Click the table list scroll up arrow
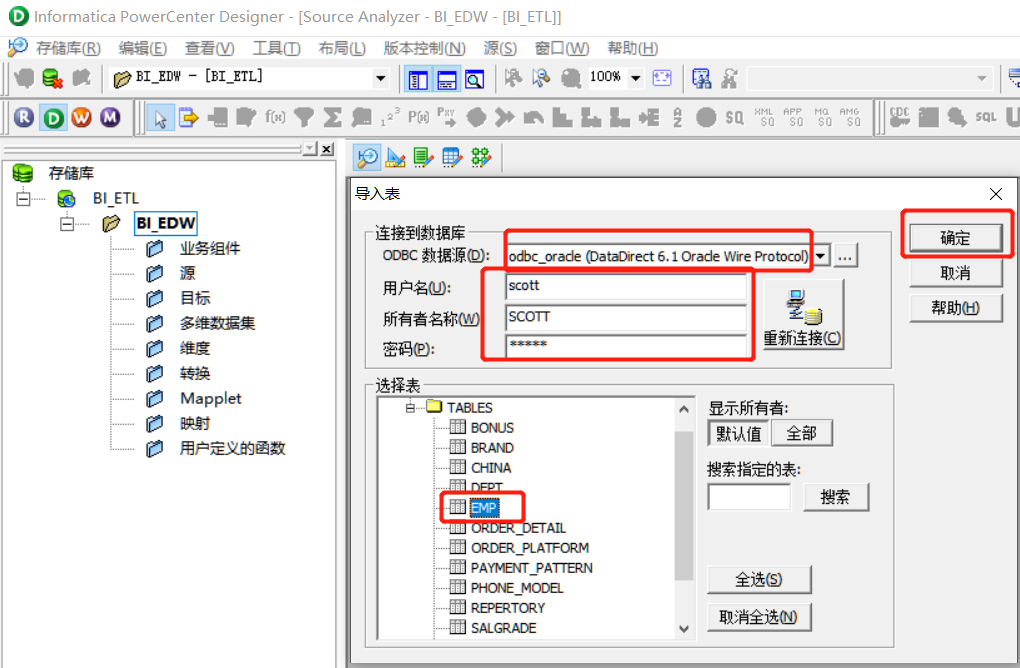Viewport: 1020px width, 668px height. coord(684,409)
